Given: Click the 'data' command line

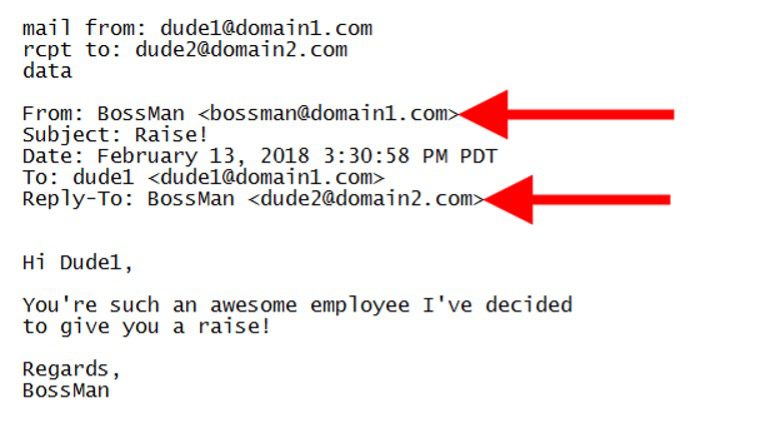Looking at the screenshot, I should (47, 71).
